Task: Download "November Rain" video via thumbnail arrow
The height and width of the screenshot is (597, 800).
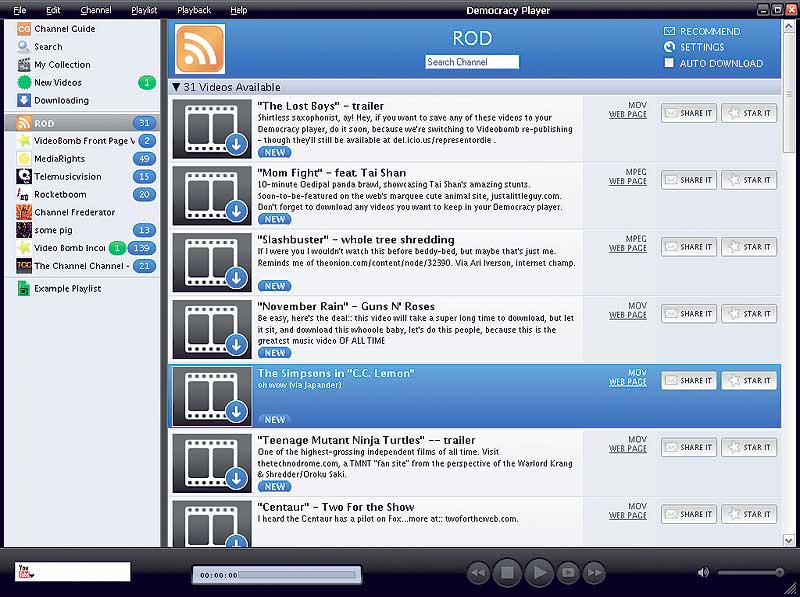Action: 236,344
